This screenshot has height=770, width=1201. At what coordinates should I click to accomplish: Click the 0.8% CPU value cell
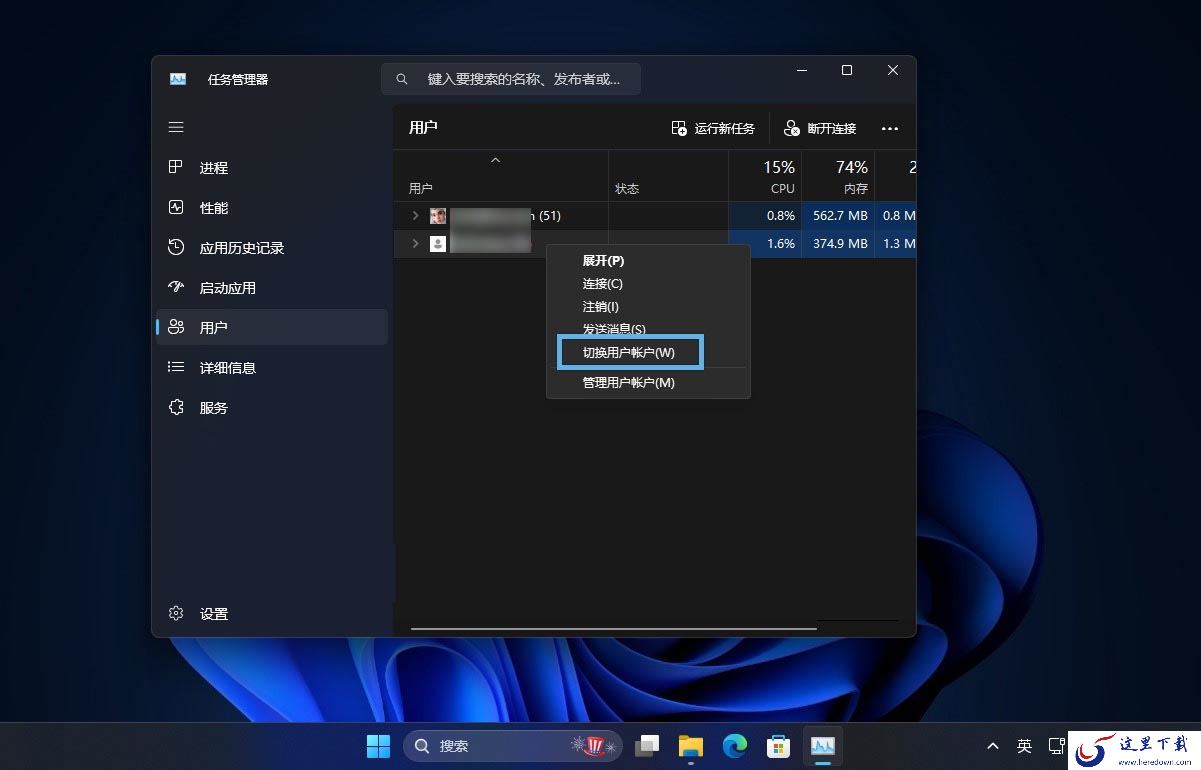coord(765,216)
